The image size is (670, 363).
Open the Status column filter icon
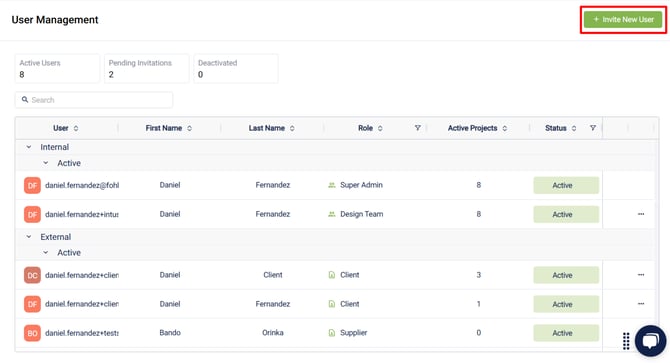pos(593,128)
